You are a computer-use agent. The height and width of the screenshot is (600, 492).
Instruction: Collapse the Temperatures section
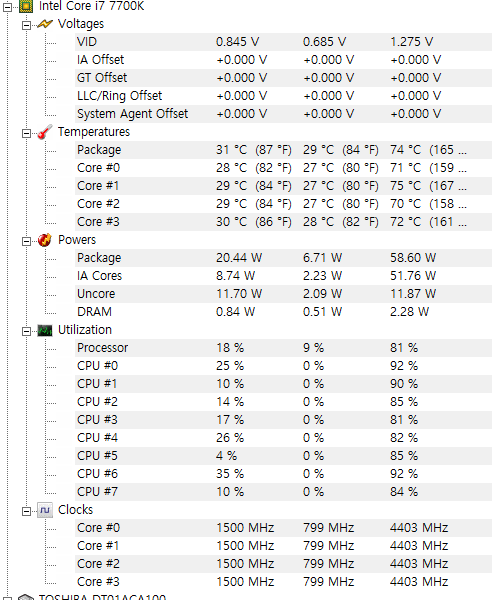pyautogui.click(x=26, y=133)
